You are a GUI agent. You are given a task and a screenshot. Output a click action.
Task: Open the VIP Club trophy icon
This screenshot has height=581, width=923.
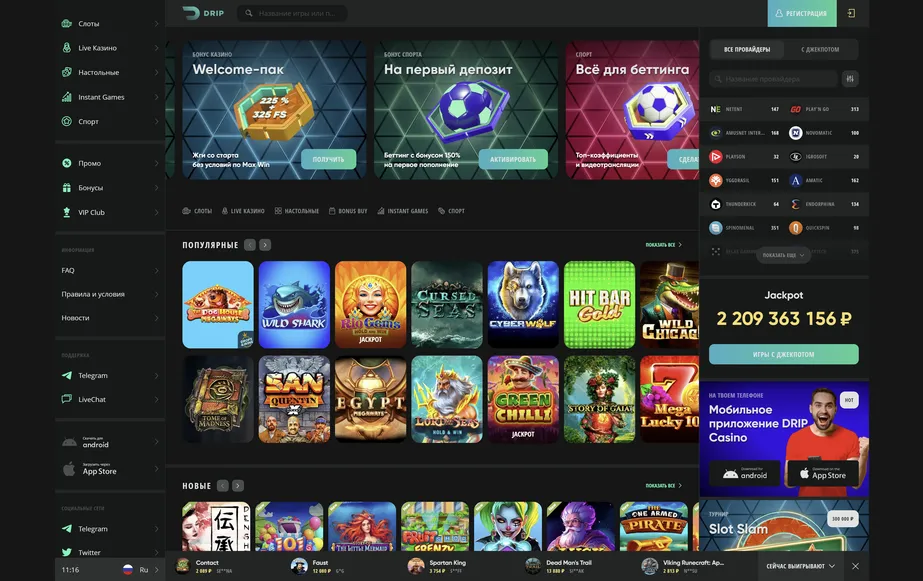67,212
